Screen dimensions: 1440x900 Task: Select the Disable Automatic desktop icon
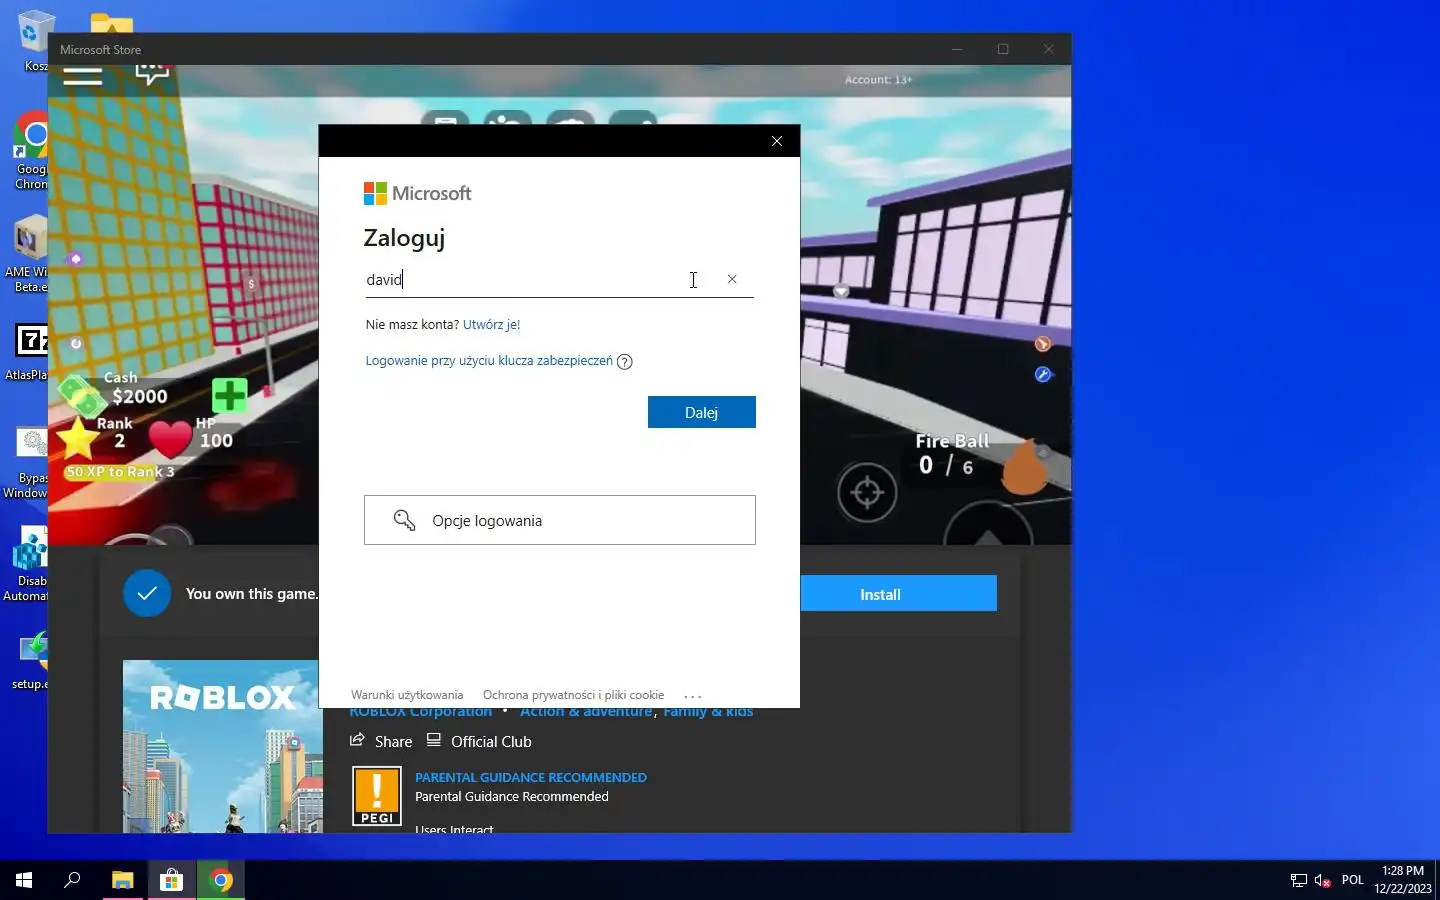point(27,565)
